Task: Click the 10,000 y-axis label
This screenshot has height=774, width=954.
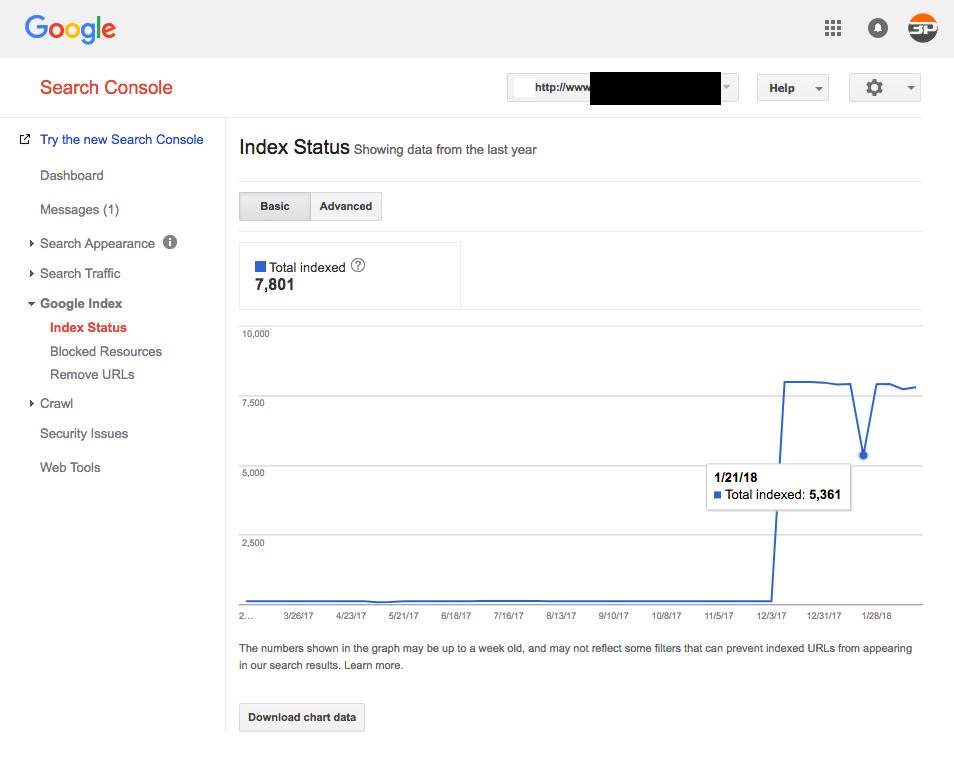Action: coord(256,333)
